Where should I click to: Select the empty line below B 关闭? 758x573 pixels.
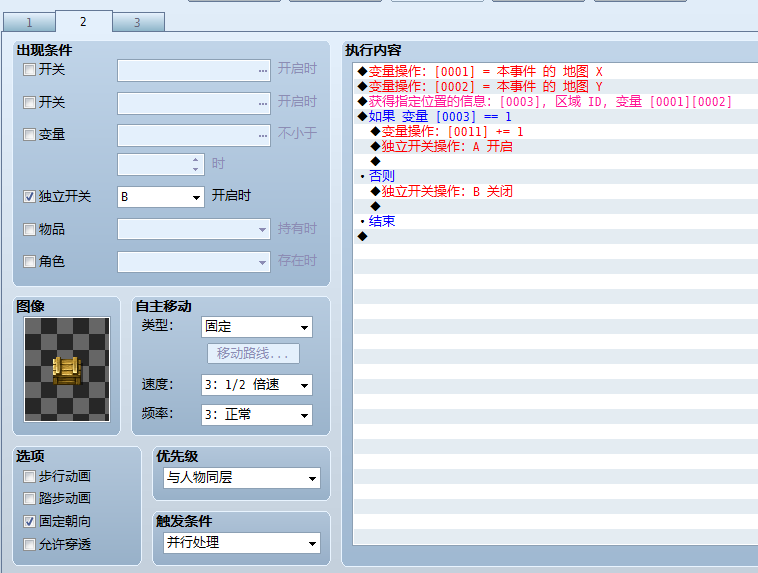coord(555,206)
